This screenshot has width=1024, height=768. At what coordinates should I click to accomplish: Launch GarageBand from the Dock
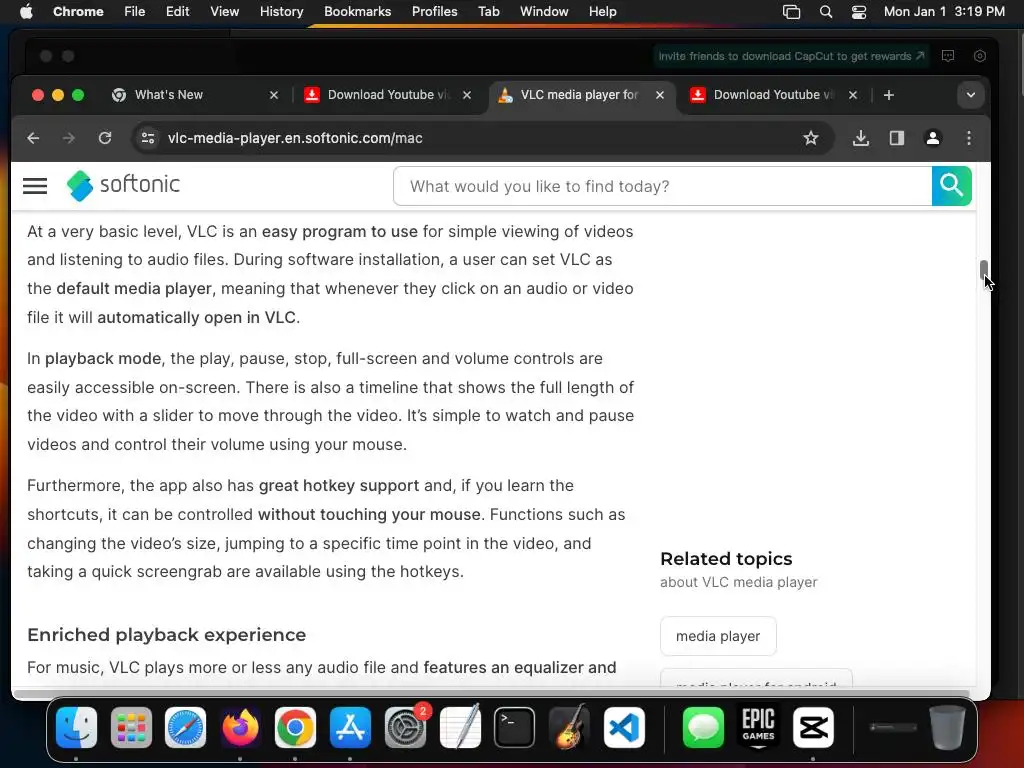point(569,727)
